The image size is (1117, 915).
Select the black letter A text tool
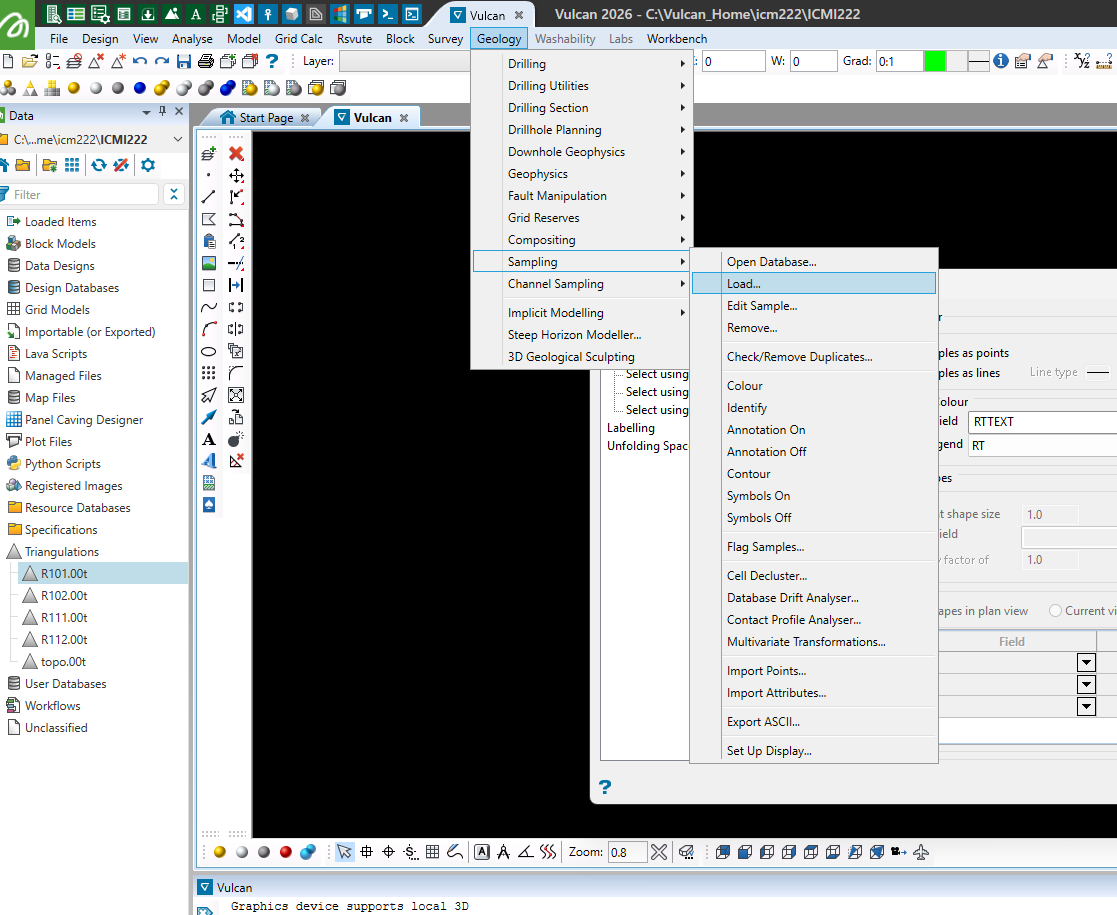(x=209, y=440)
